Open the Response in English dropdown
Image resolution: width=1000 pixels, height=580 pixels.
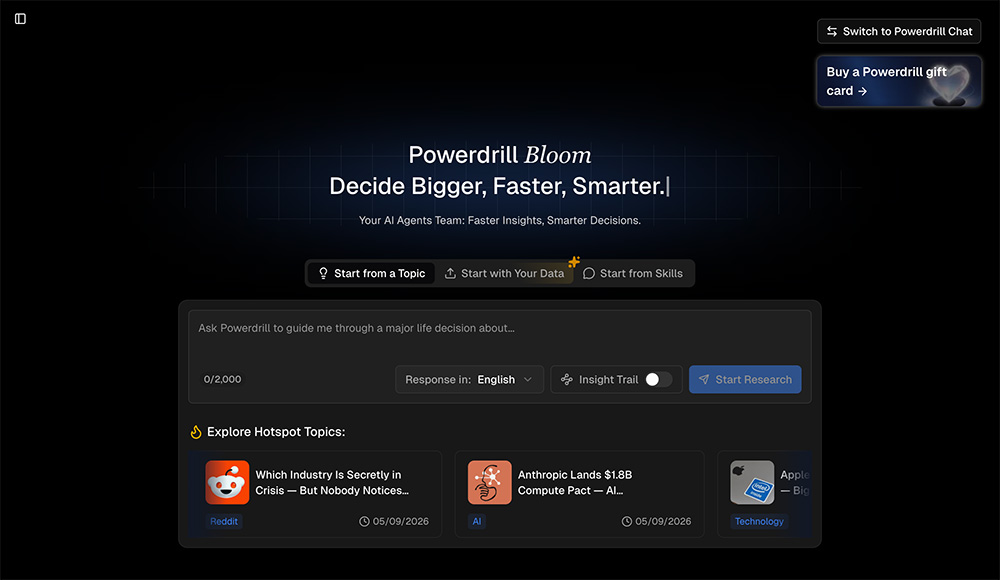pyautogui.click(x=469, y=380)
